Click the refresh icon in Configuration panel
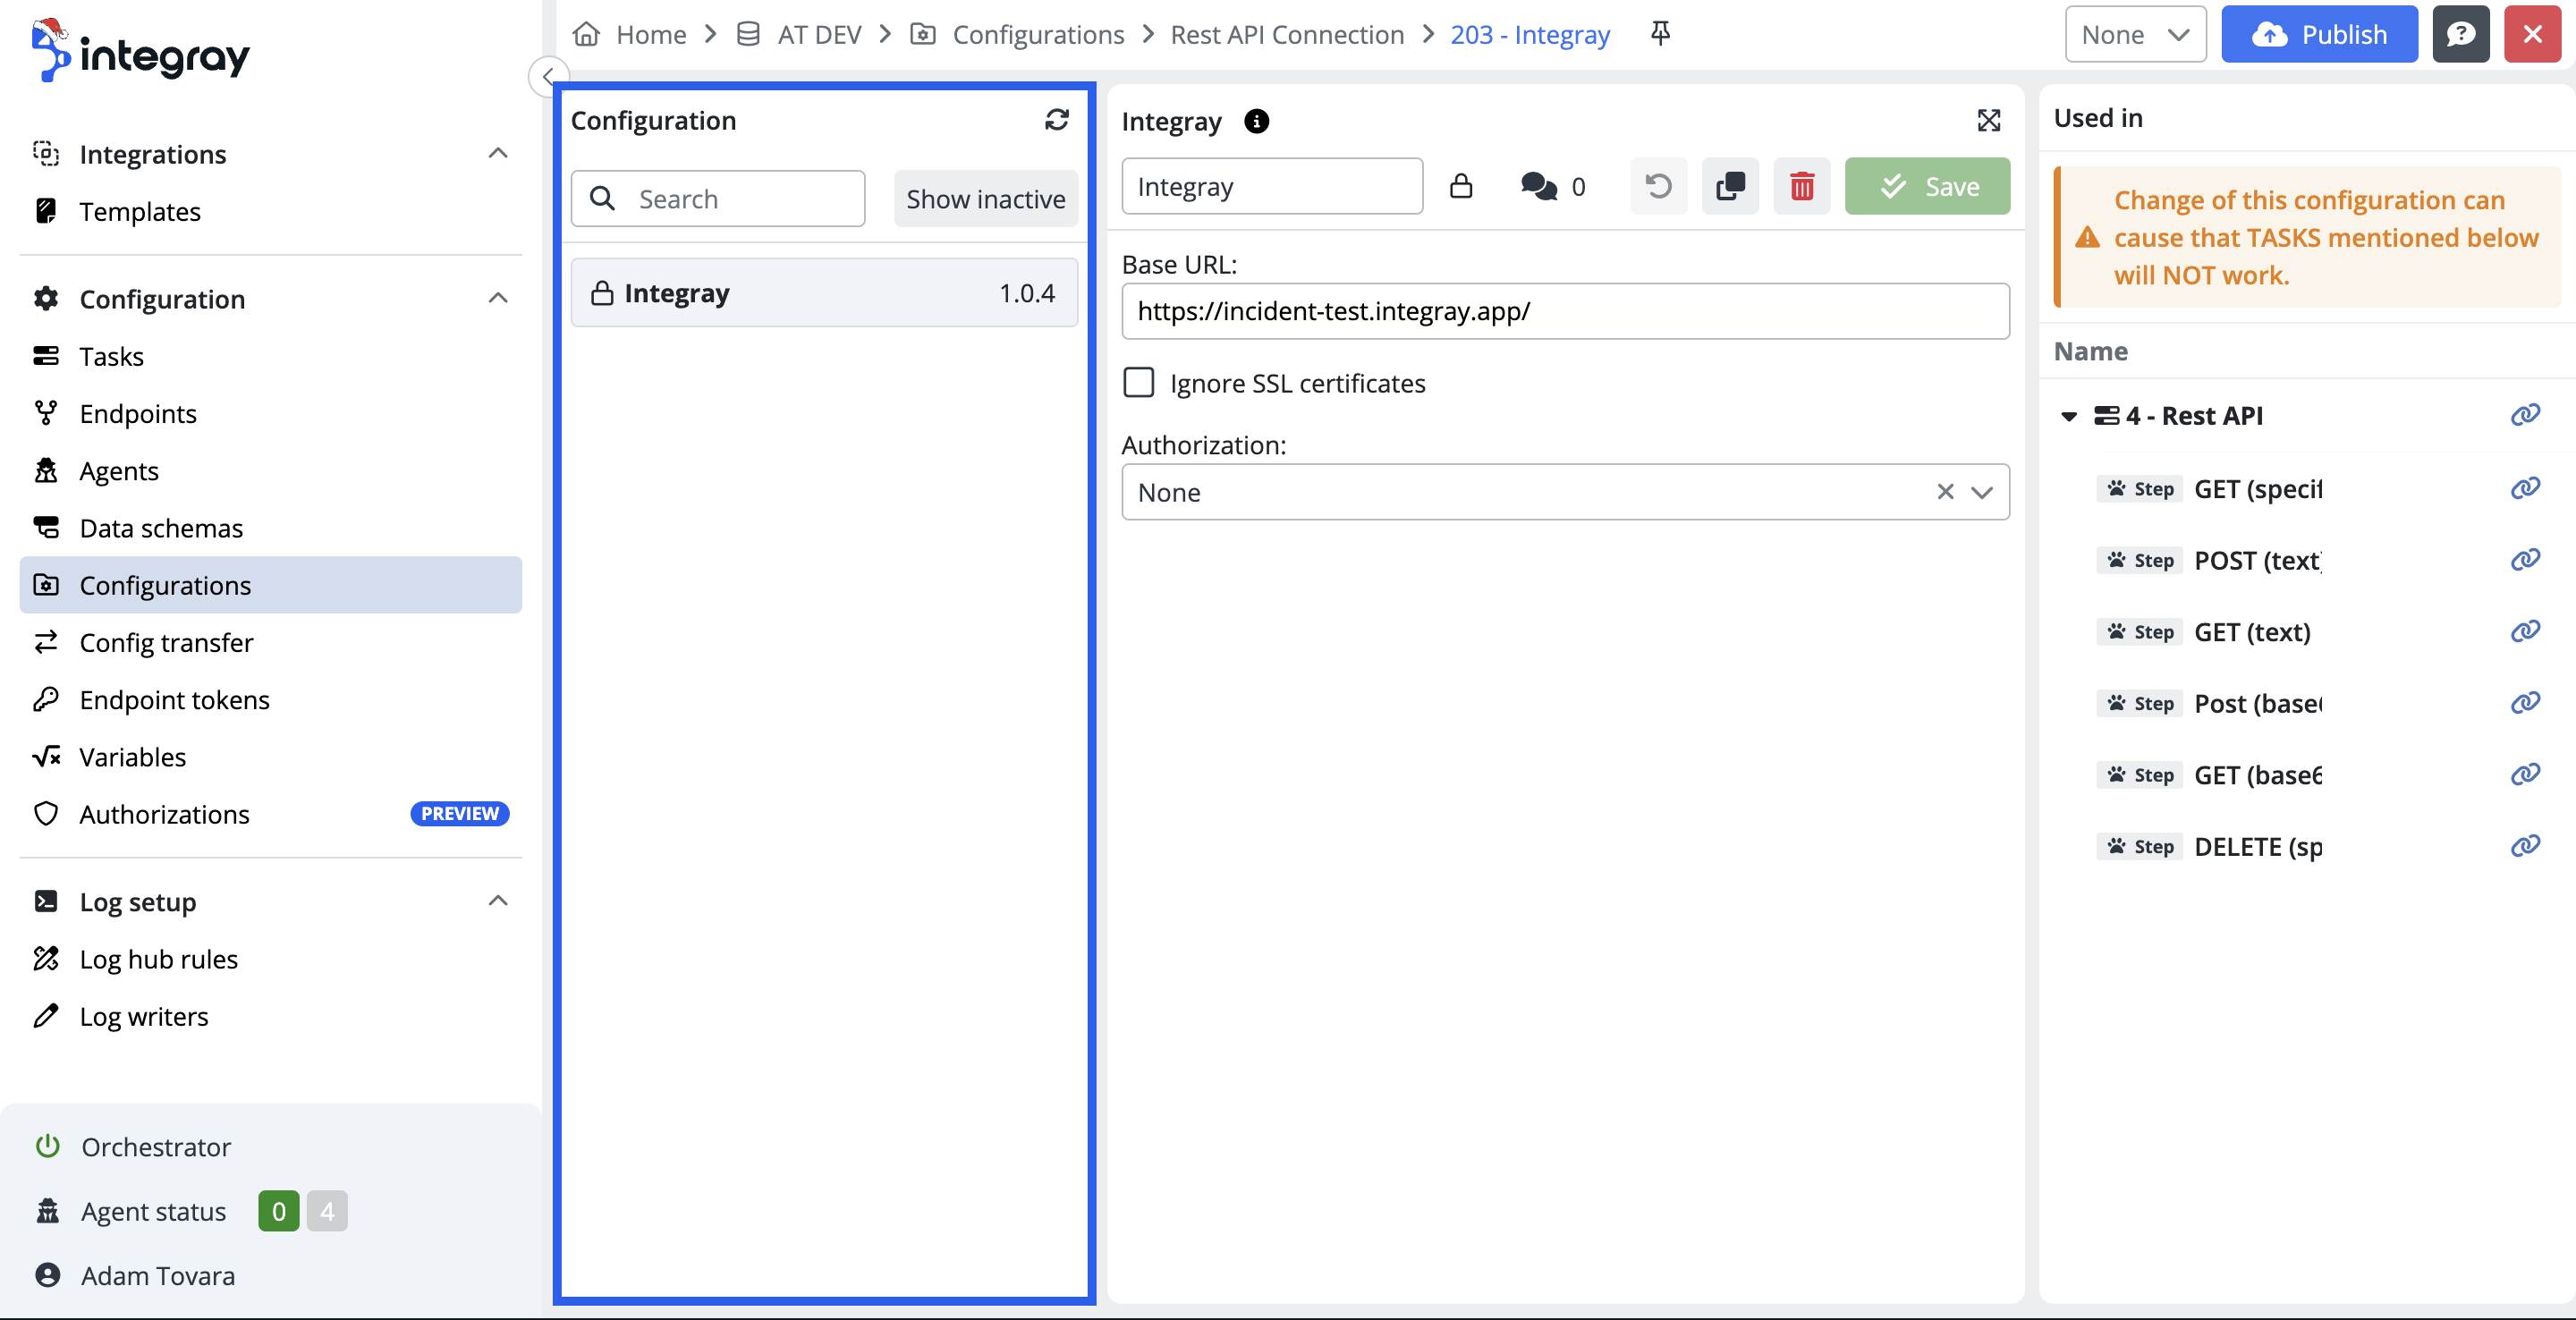 point(1056,120)
